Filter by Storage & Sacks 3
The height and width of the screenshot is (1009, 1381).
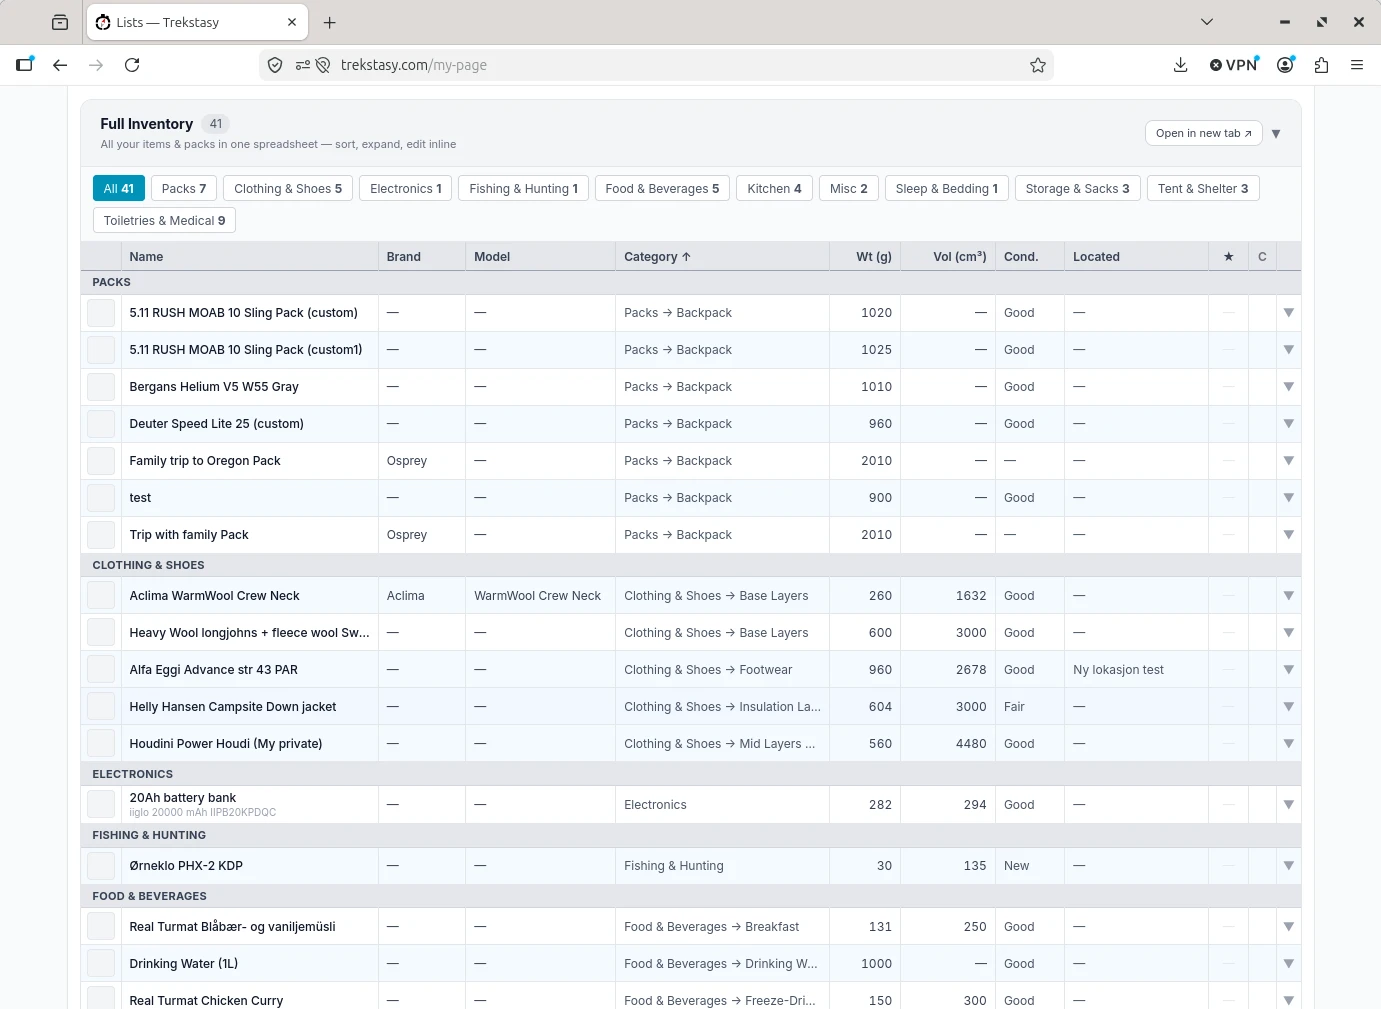click(x=1077, y=189)
